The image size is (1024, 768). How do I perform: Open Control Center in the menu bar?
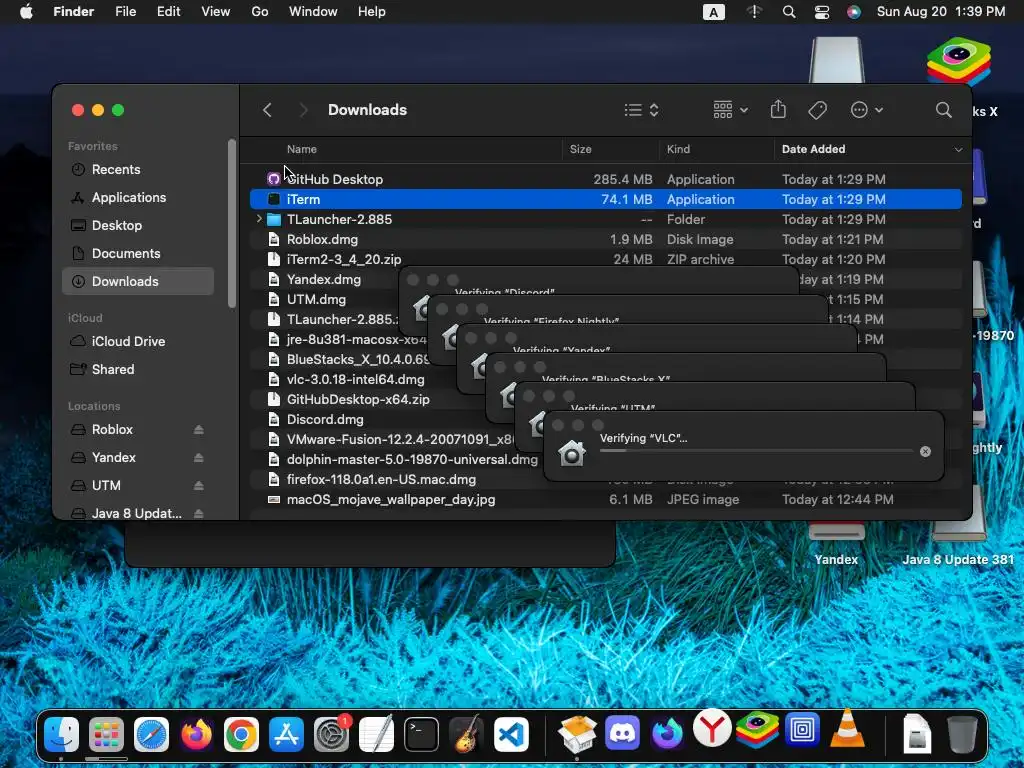[x=822, y=12]
